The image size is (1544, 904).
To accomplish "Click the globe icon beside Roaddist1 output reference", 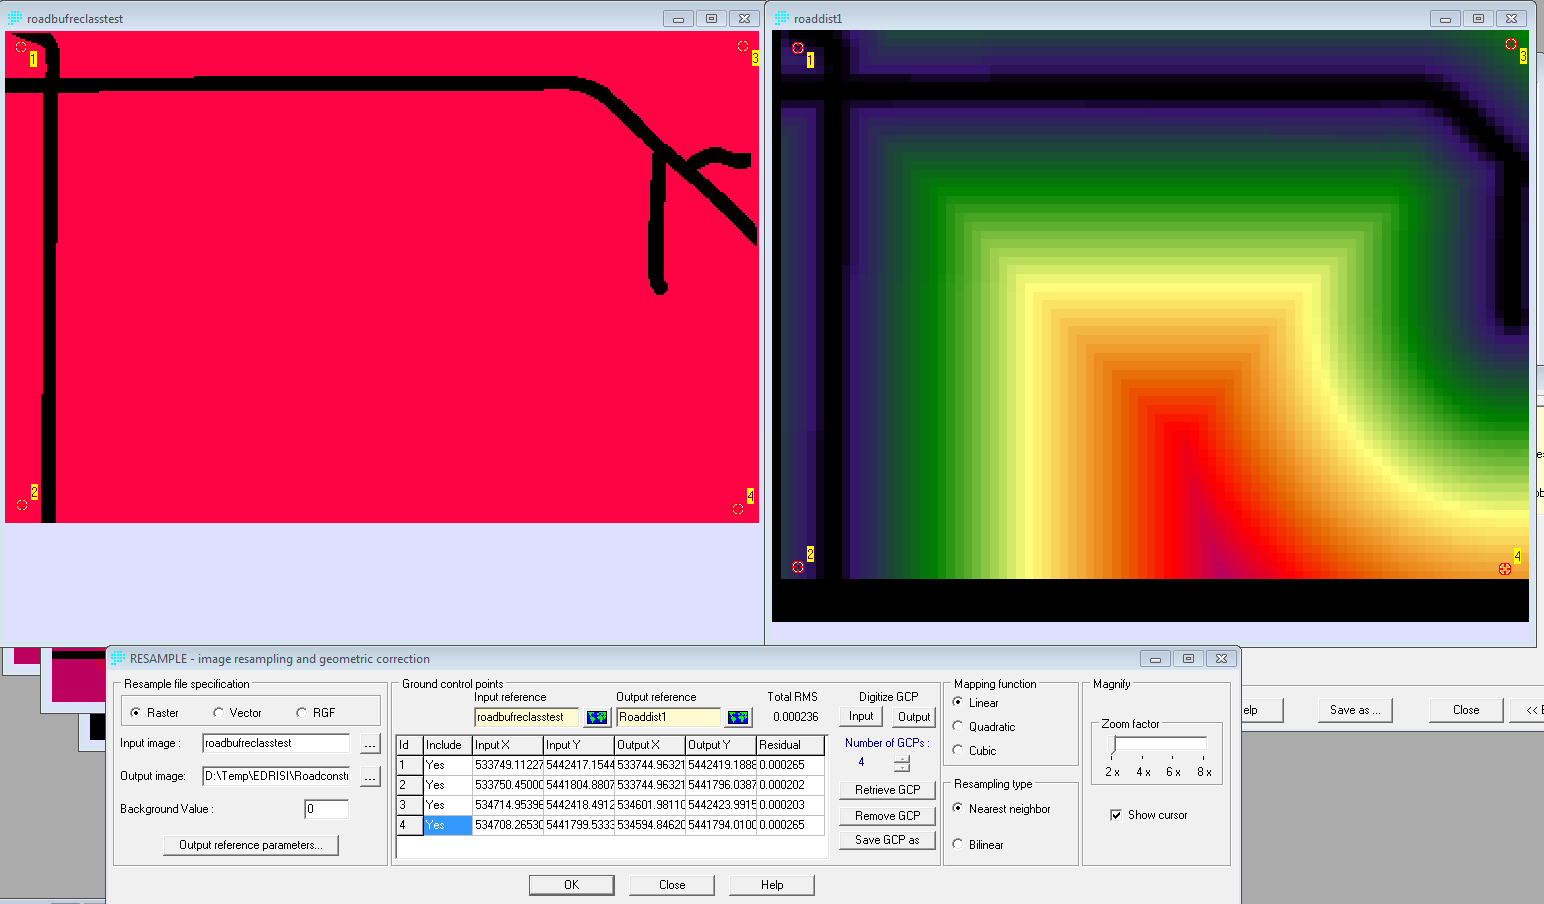I will [737, 717].
